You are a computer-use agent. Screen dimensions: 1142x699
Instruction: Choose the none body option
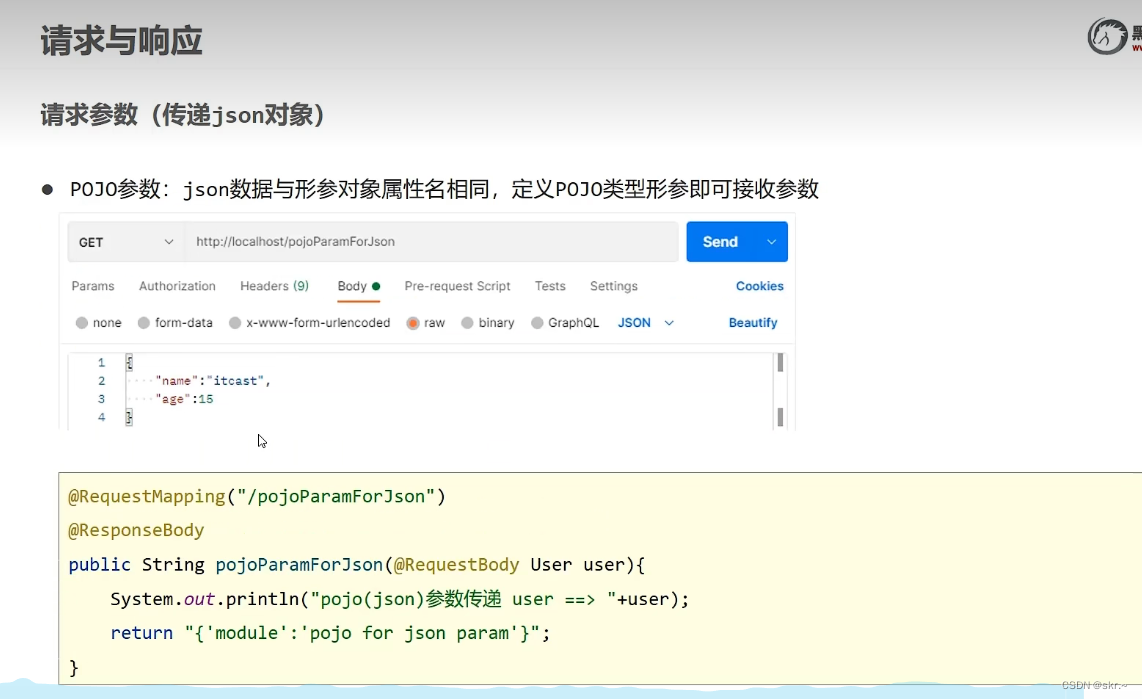(x=98, y=322)
